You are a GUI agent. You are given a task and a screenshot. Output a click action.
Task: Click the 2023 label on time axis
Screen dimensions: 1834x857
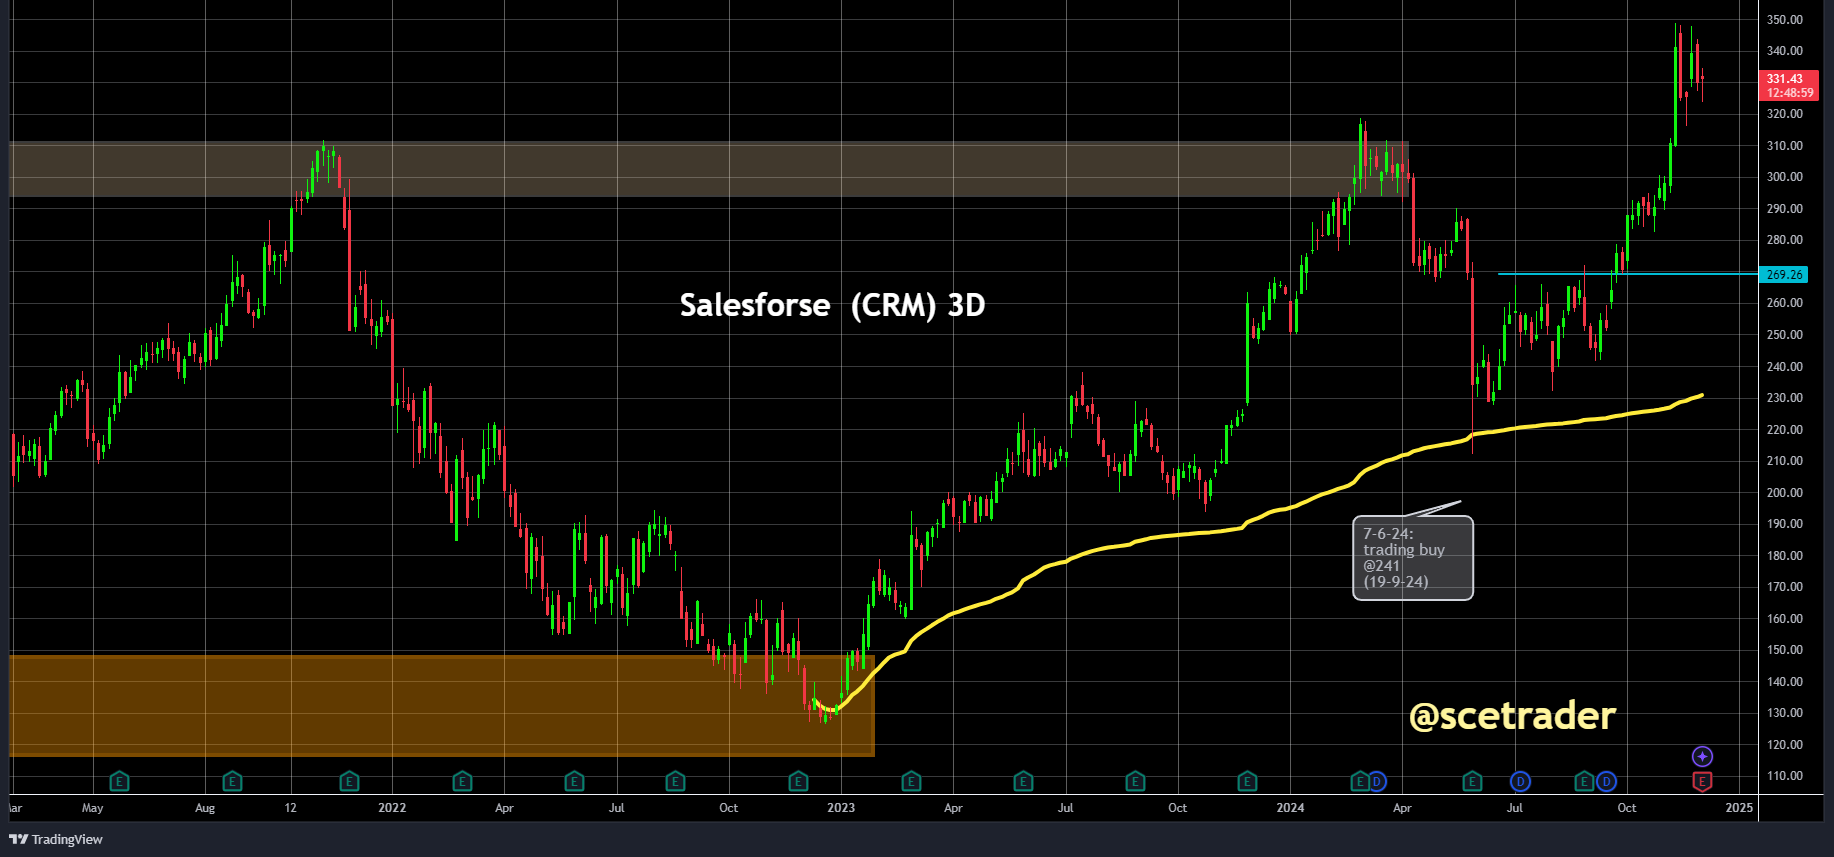click(841, 808)
